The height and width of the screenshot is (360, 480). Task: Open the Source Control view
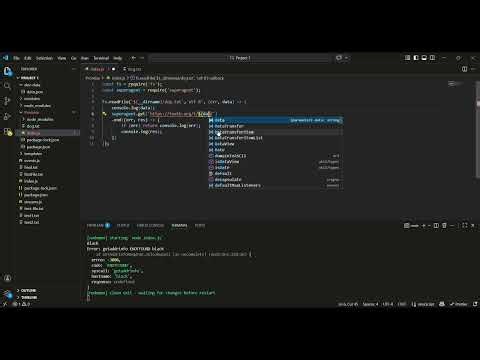[x=7, y=101]
